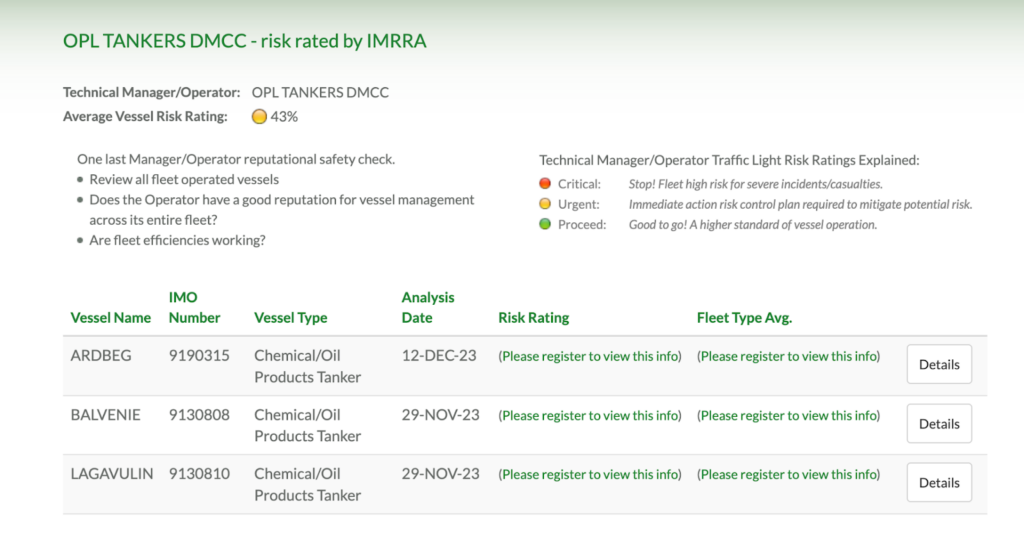
Task: Click ARDBEG fleet type avg register link
Action: point(788,356)
